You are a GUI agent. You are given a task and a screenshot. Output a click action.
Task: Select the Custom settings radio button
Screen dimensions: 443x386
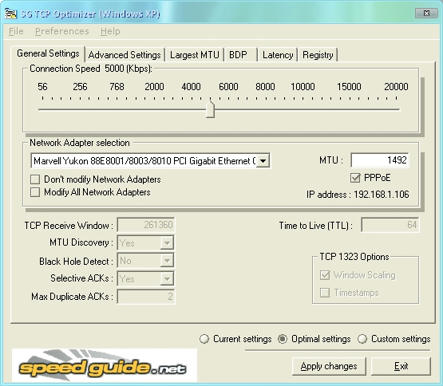[362, 339]
